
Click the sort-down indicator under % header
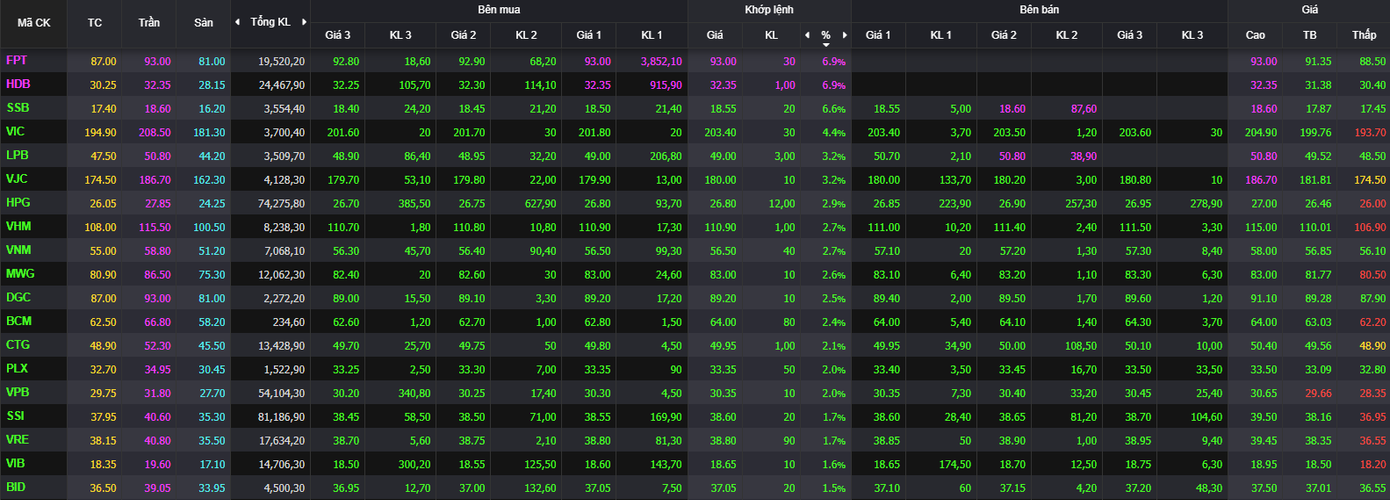point(826,45)
